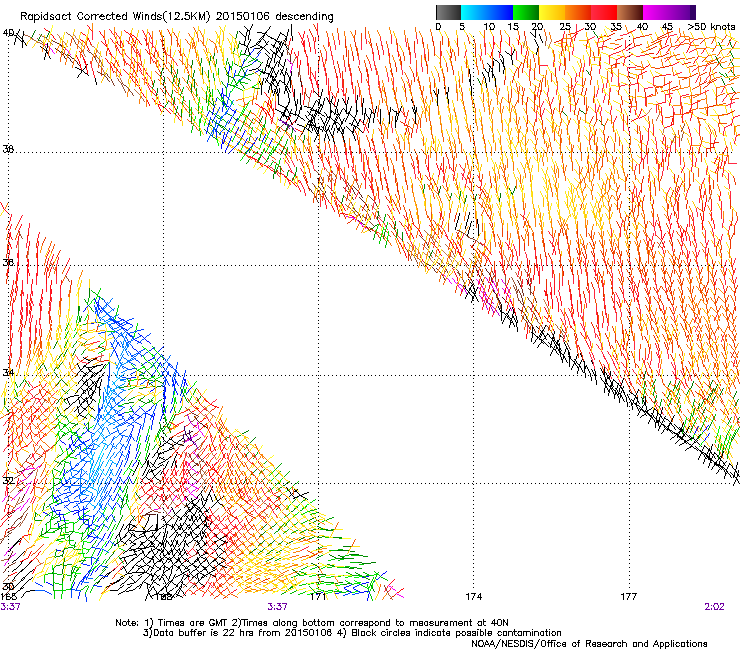
Task: Click latitude label '40' on left axis
Action: tap(8, 33)
